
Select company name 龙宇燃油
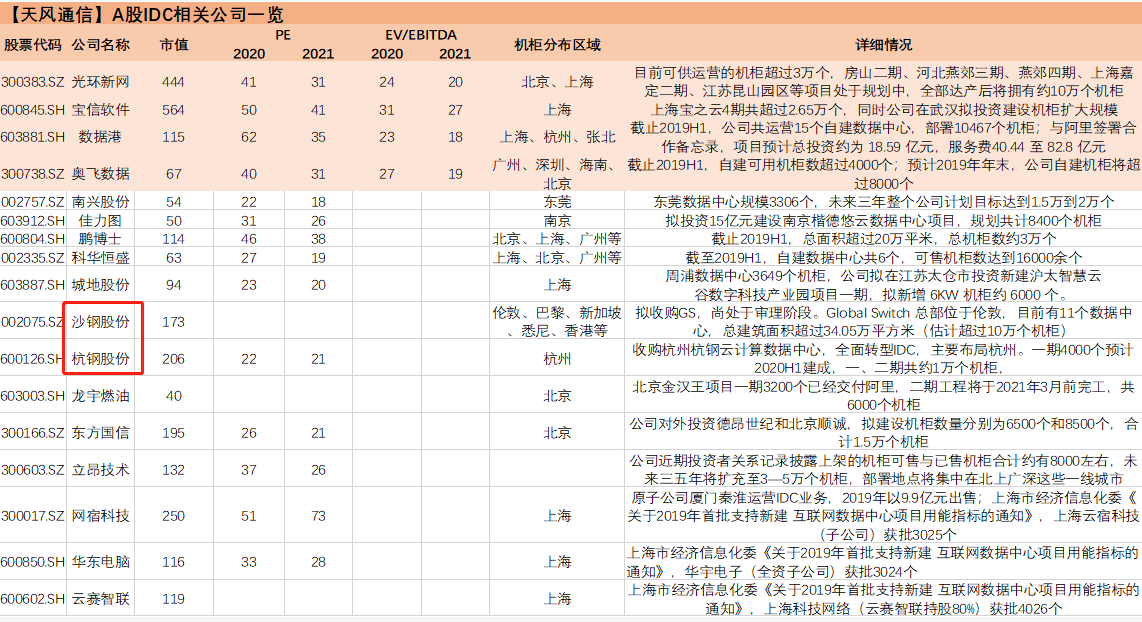click(x=101, y=396)
